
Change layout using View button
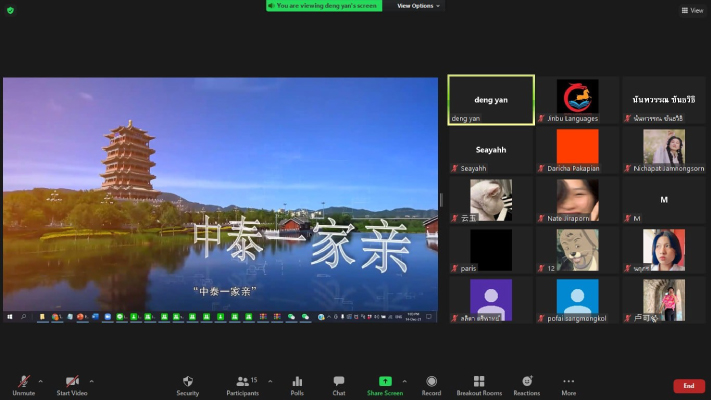click(692, 10)
